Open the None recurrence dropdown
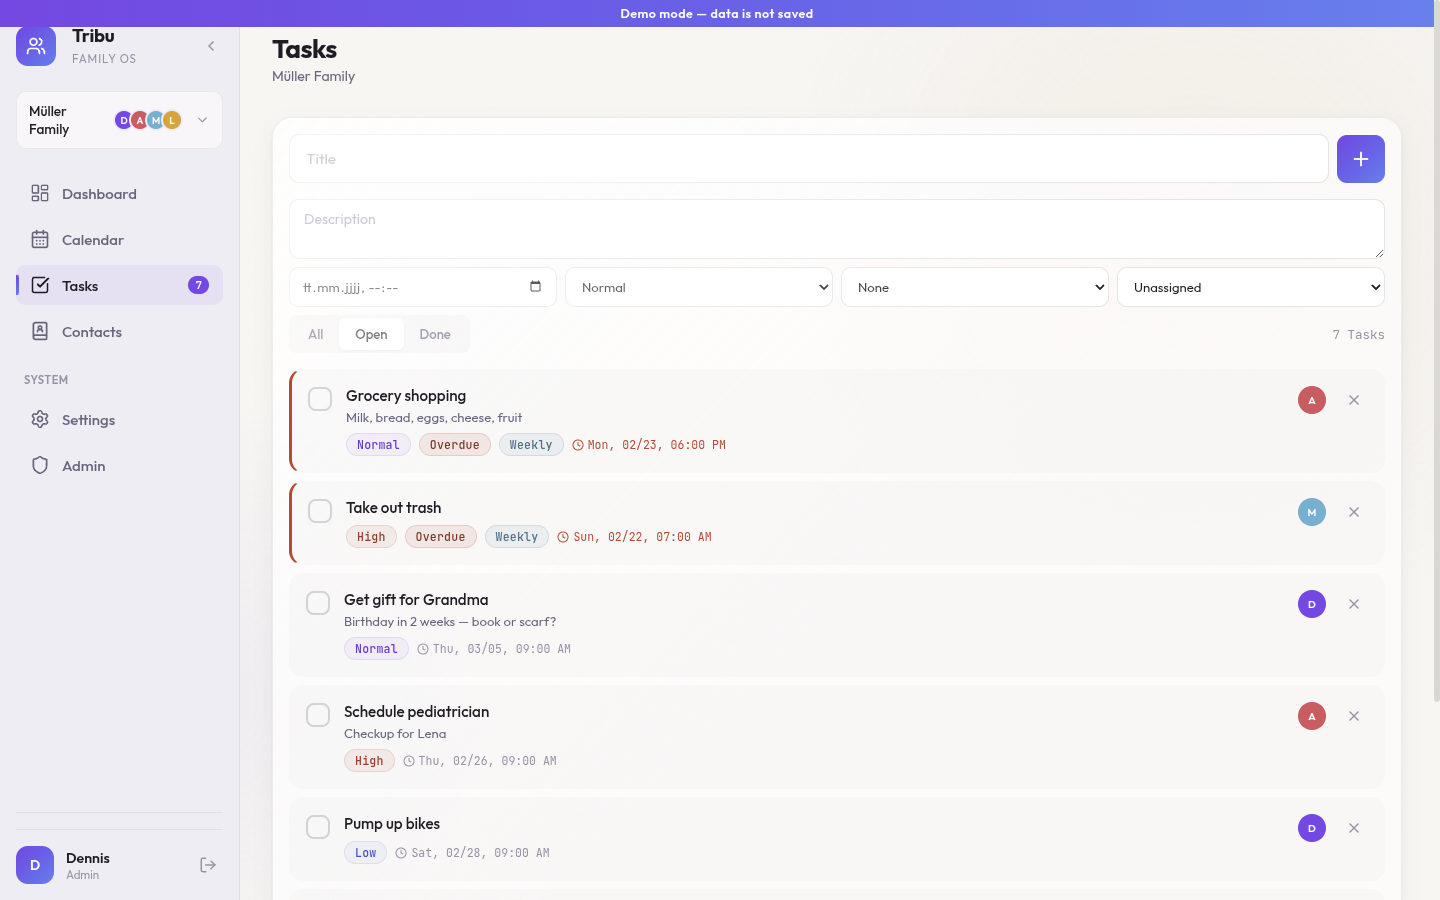The height and width of the screenshot is (900, 1440). click(974, 287)
